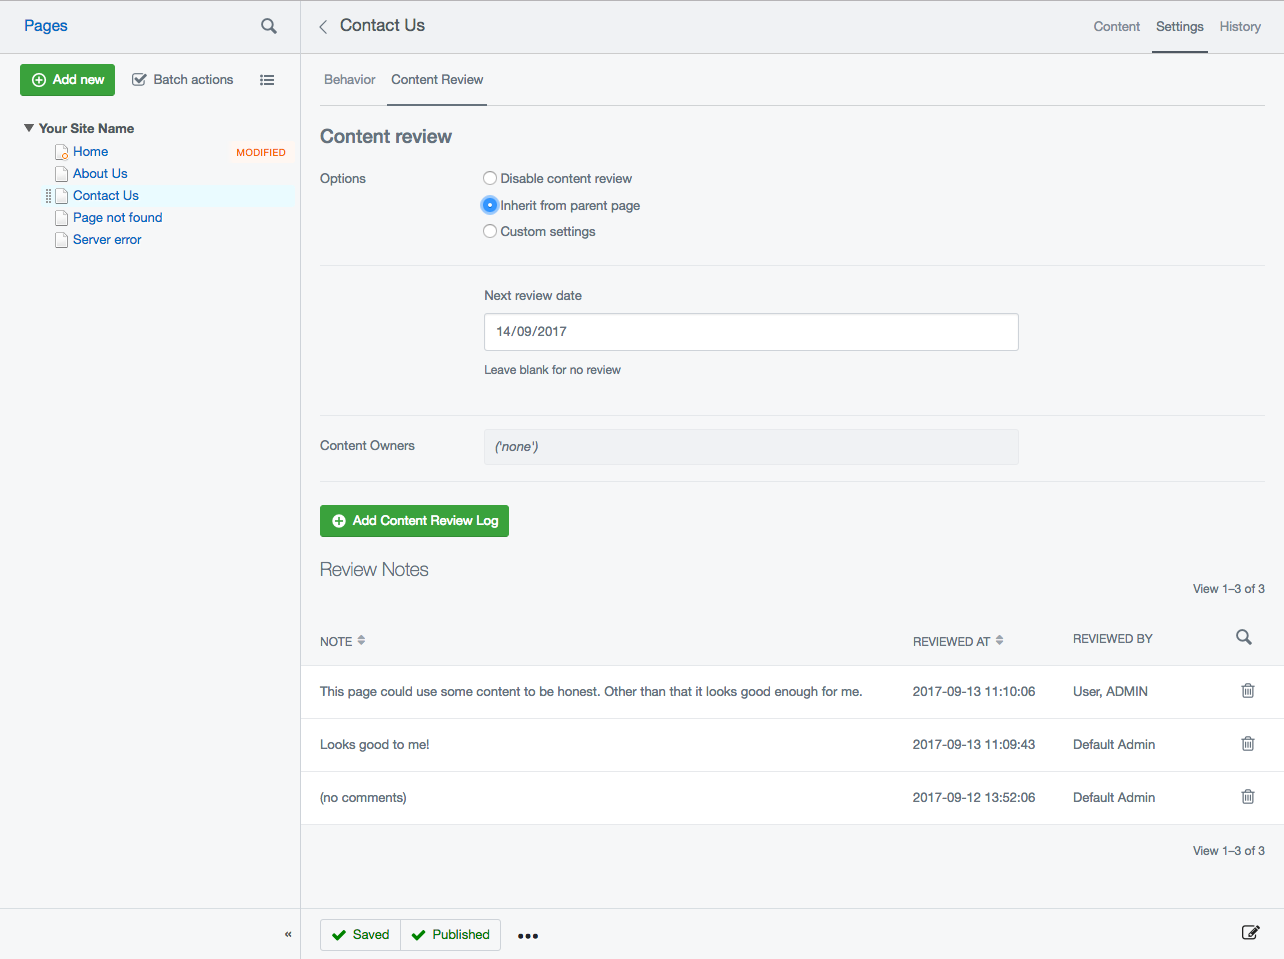Open search in the Review Notes table

click(x=1243, y=637)
